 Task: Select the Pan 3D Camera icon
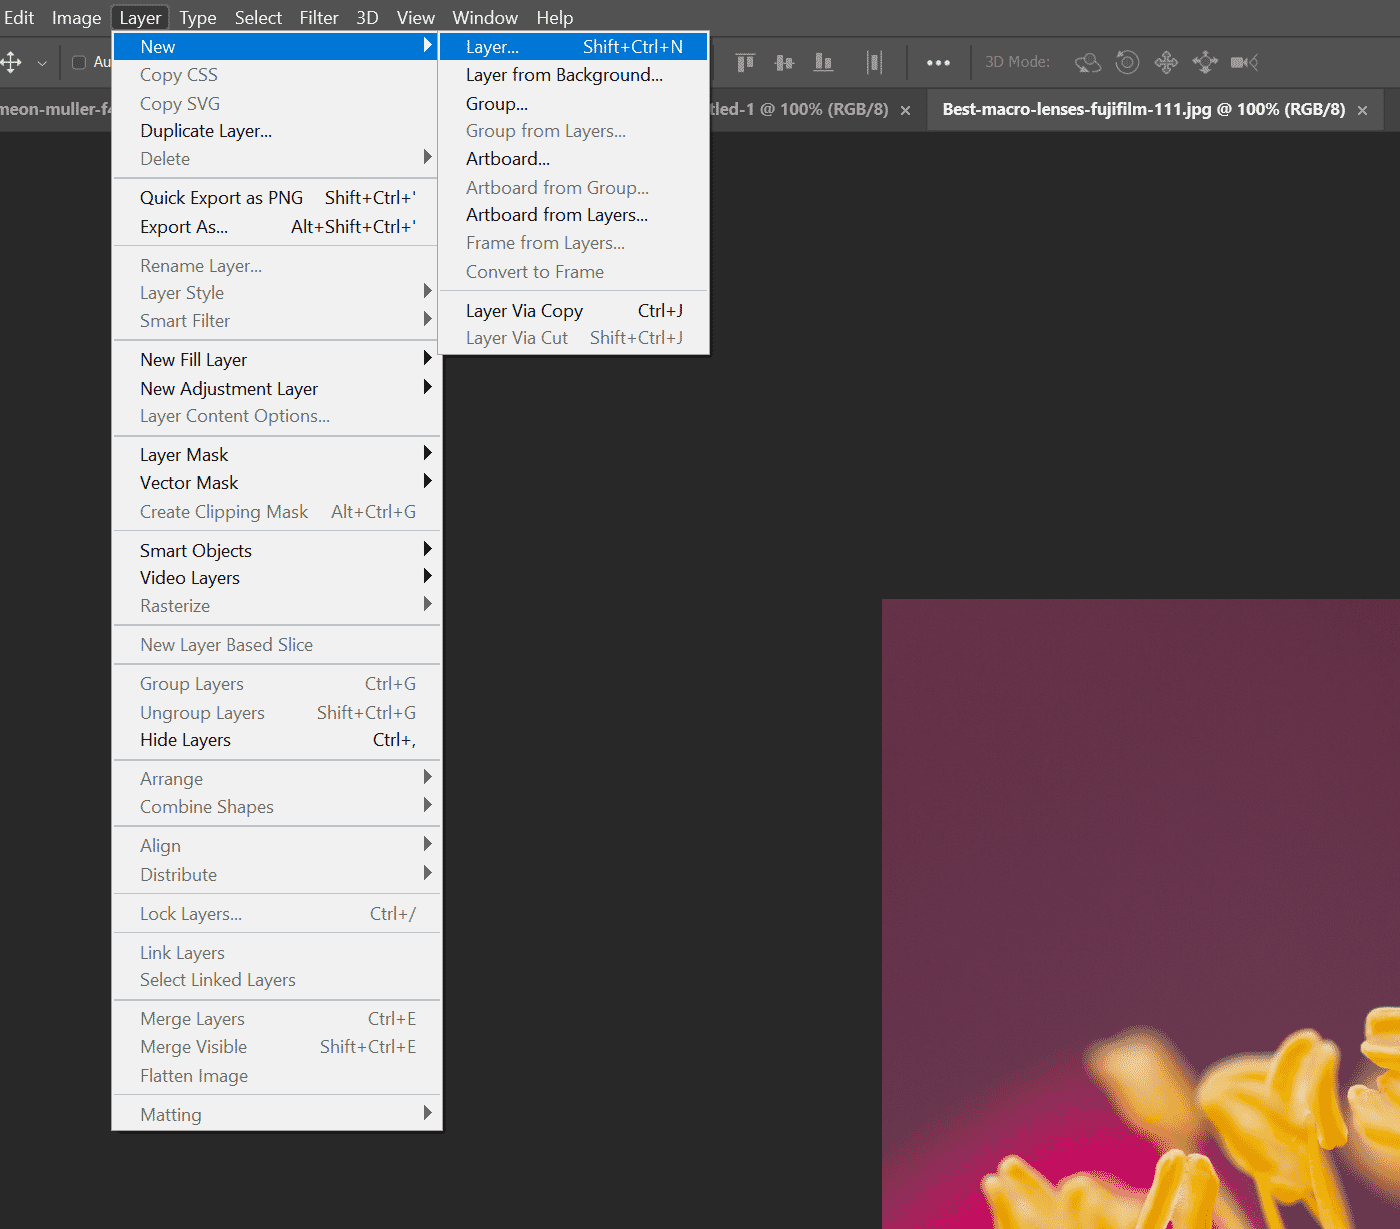pos(1165,62)
